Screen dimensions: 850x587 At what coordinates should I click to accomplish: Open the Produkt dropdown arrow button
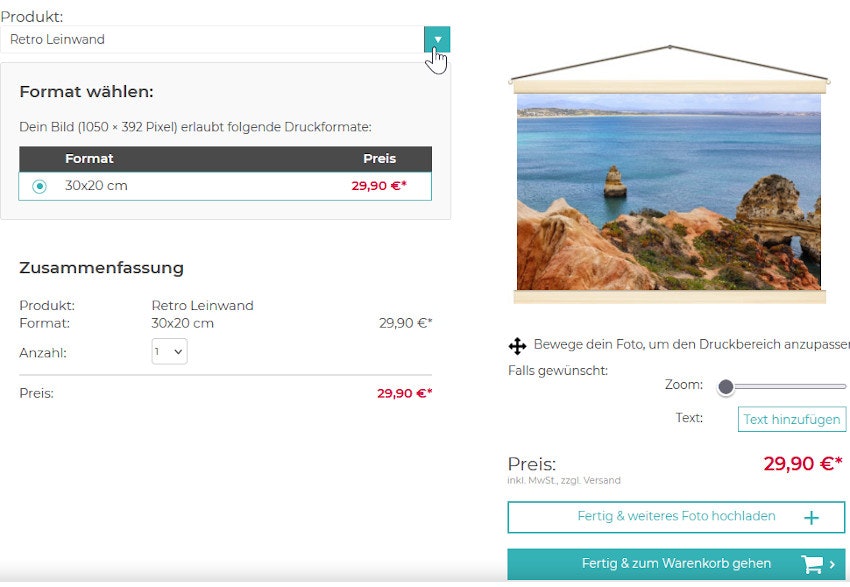click(x=437, y=39)
